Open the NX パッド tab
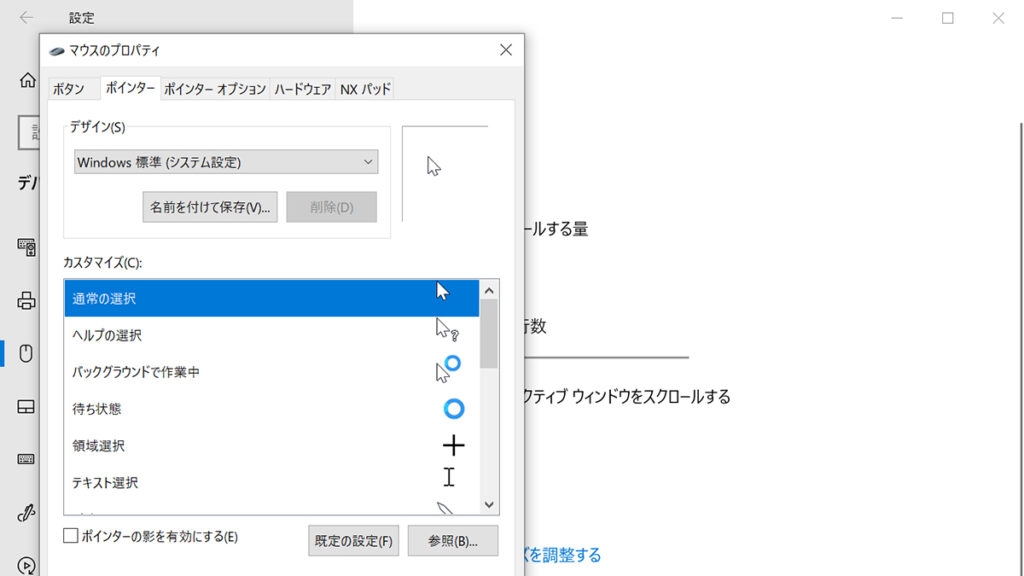This screenshot has width=1024, height=576. pyautogui.click(x=365, y=89)
